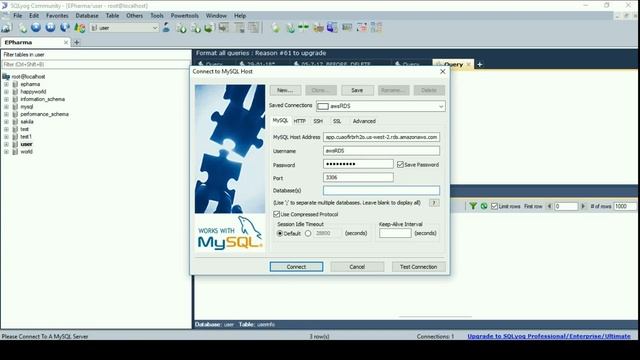
Task: Select the MySQL tab in dialog
Action: coord(280,120)
